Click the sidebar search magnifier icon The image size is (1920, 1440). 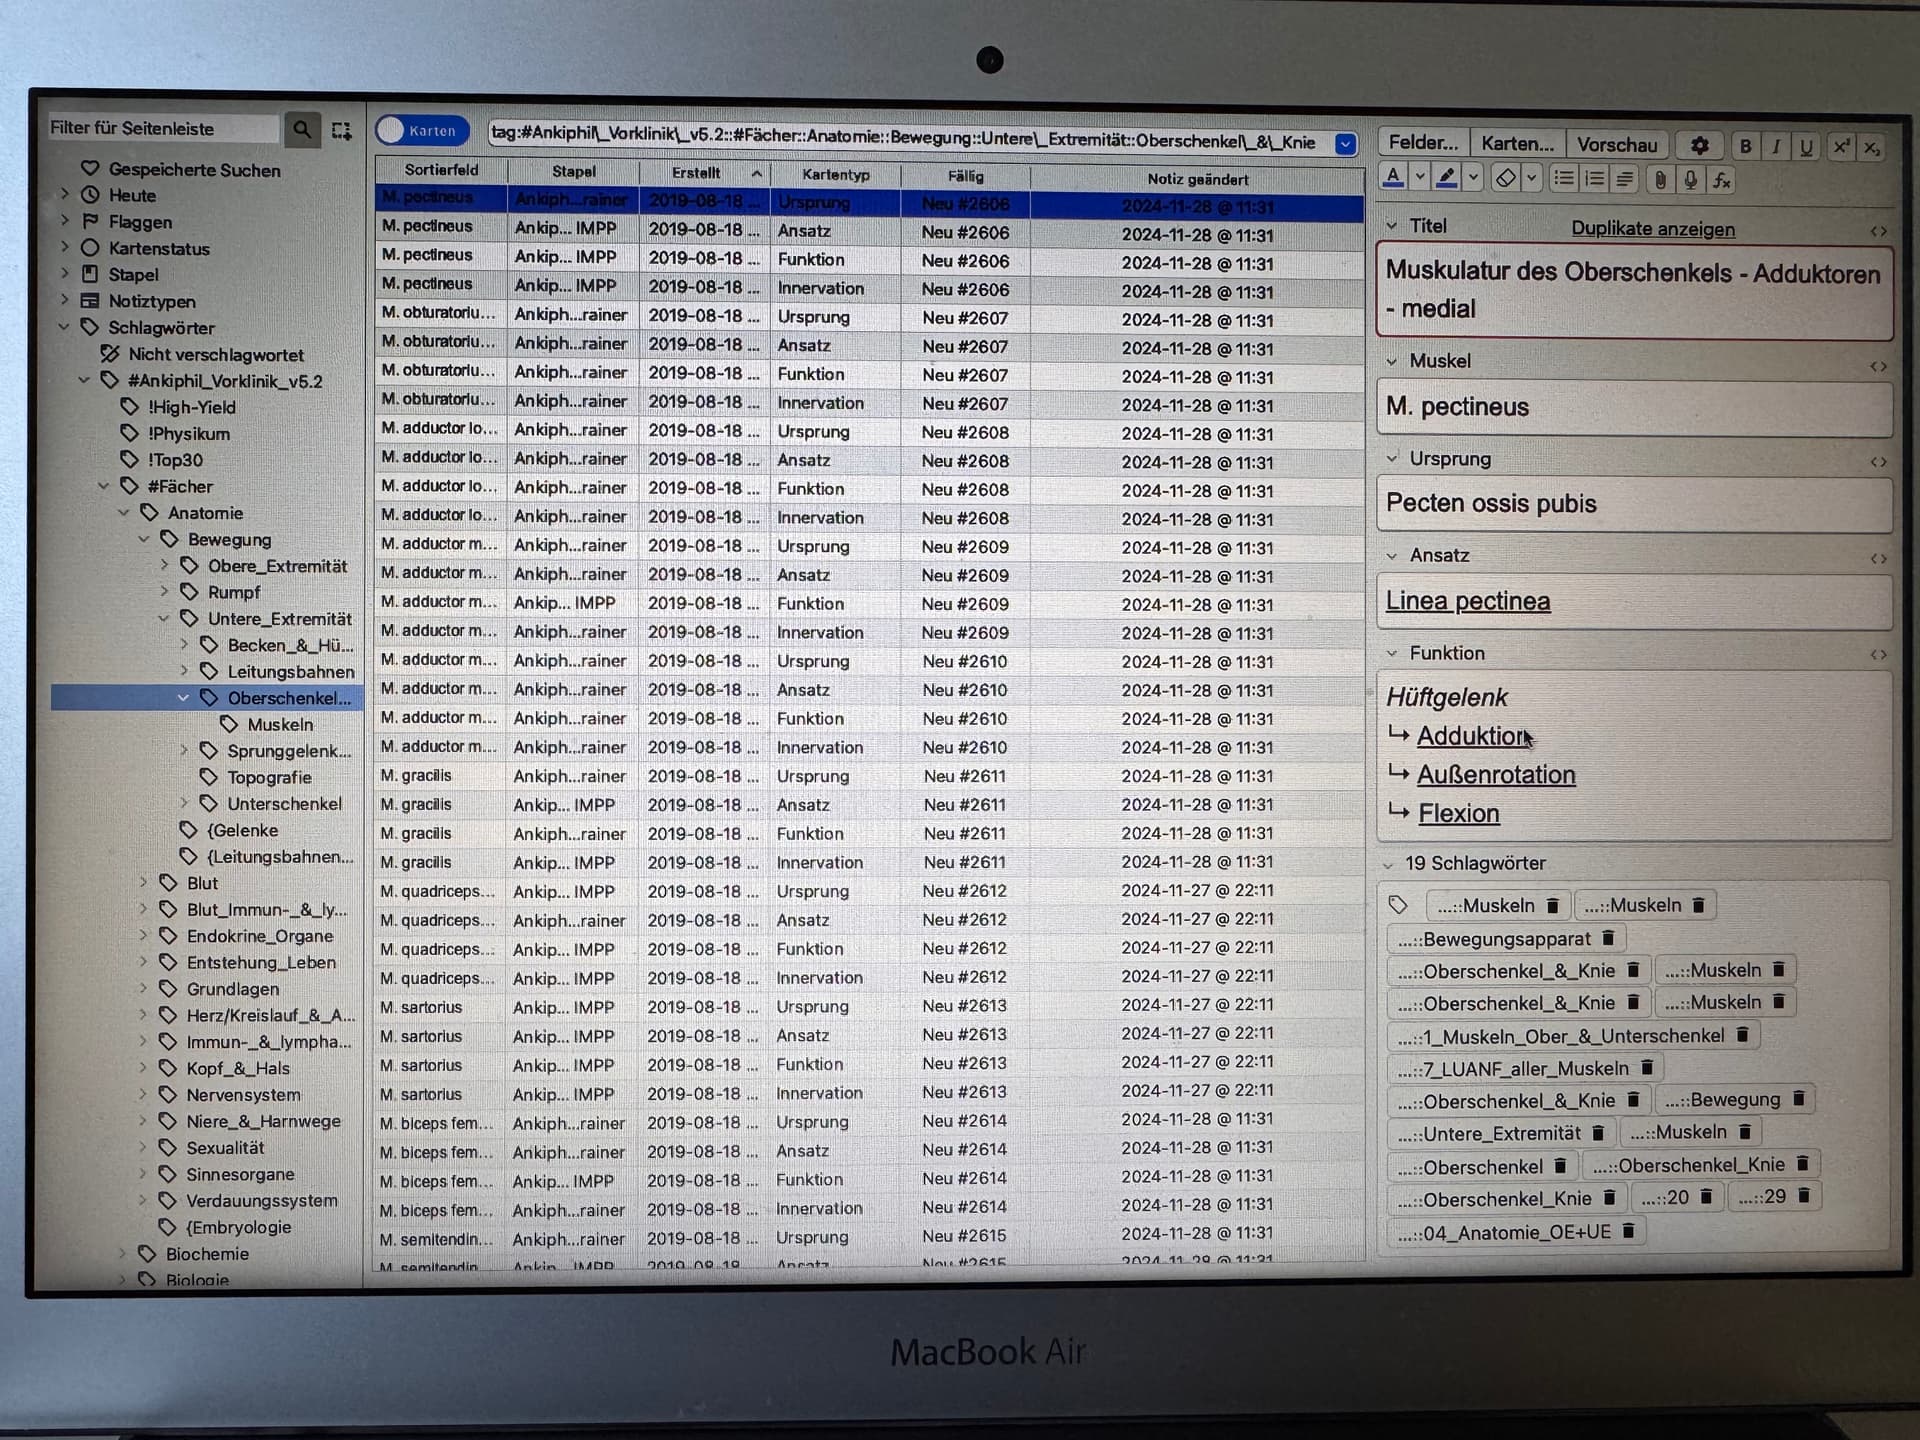point(302,129)
